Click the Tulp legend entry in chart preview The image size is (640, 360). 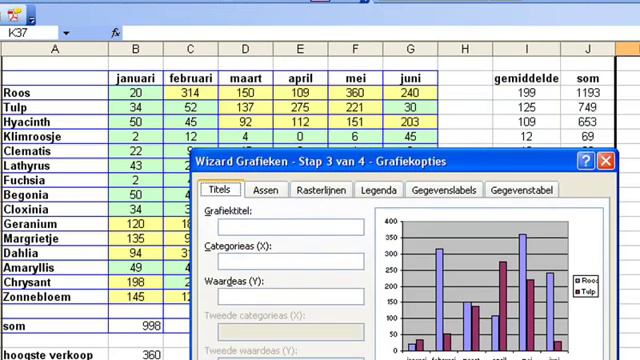pos(586,292)
